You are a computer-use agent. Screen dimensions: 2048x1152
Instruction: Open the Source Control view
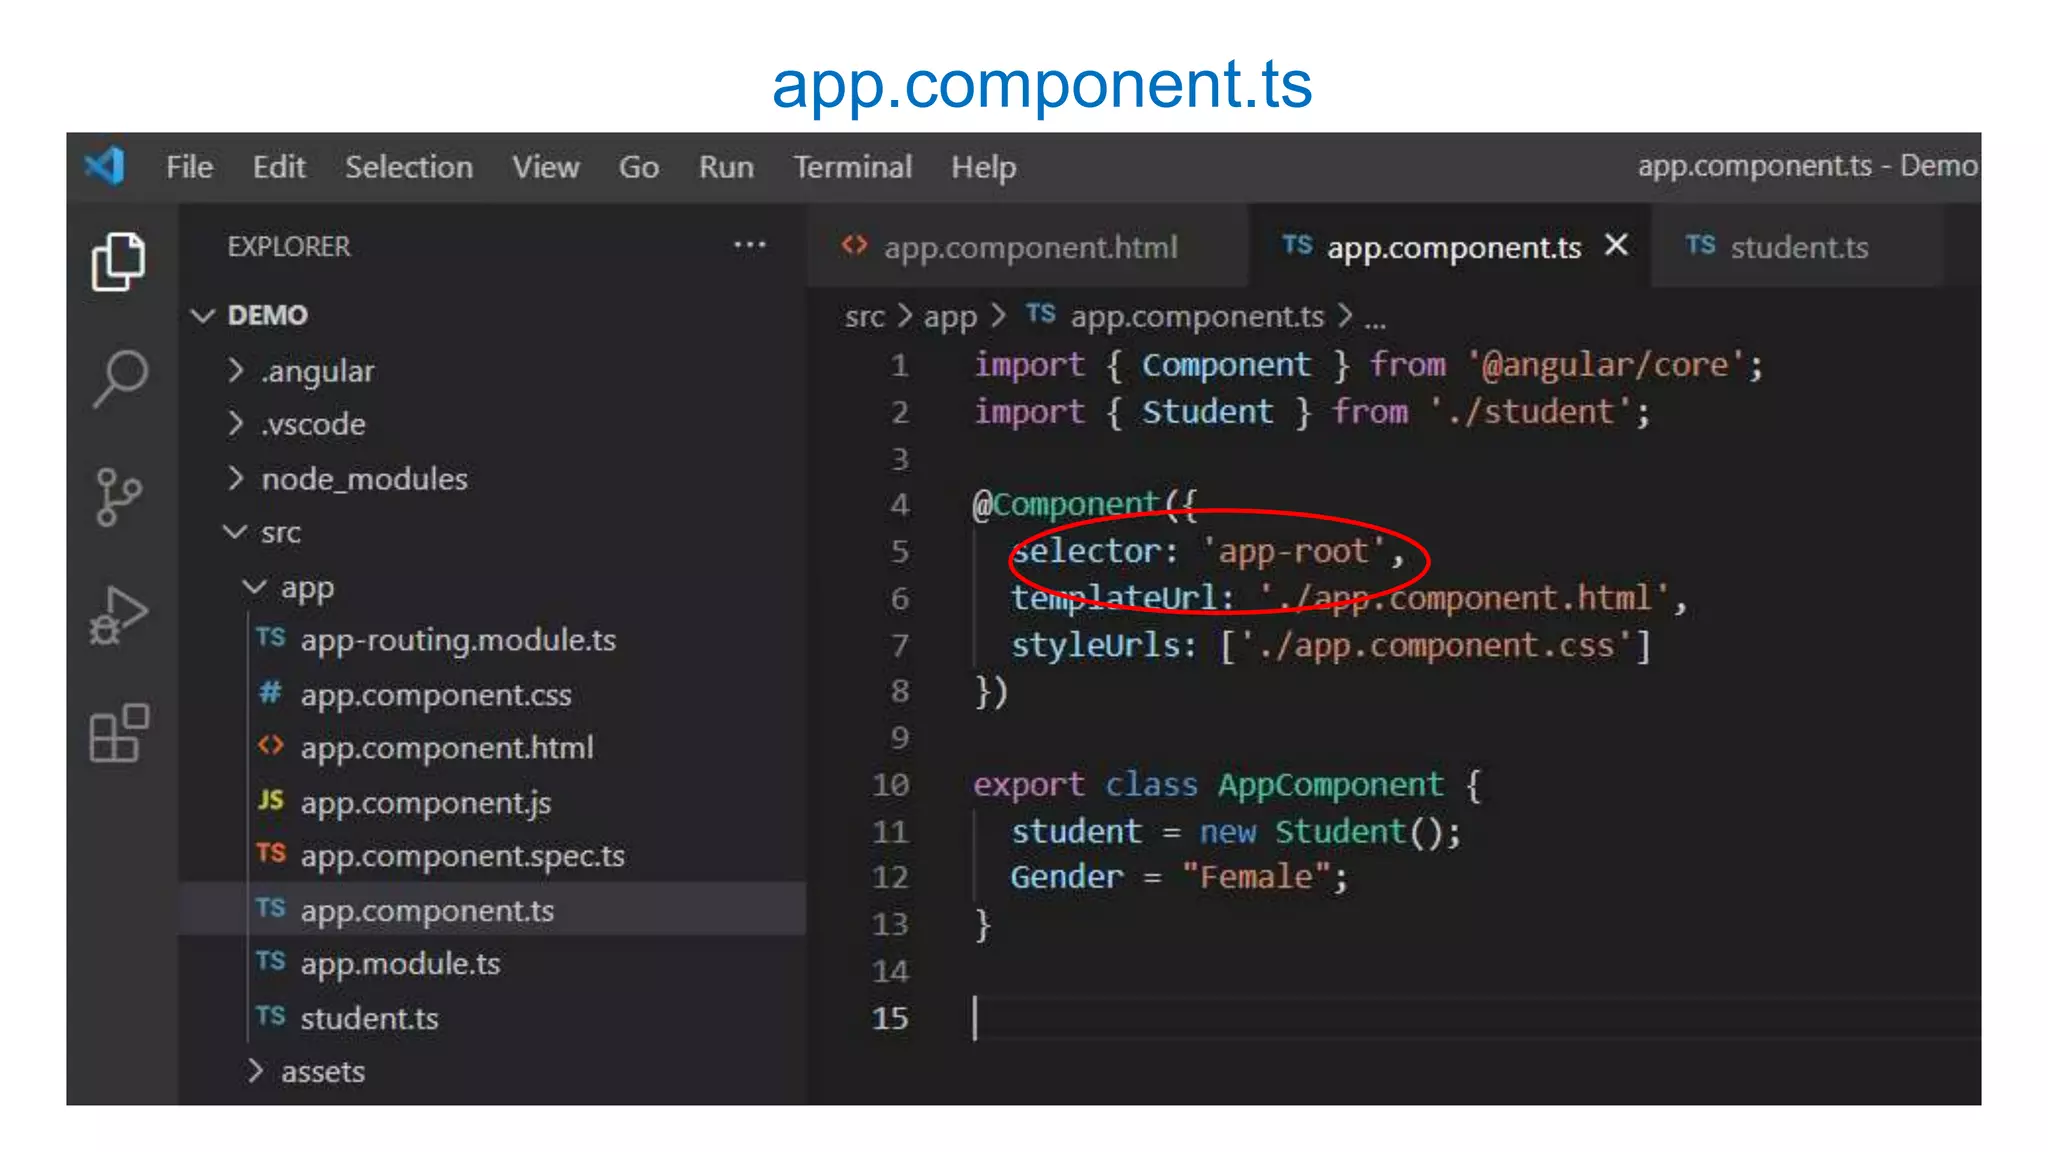118,497
